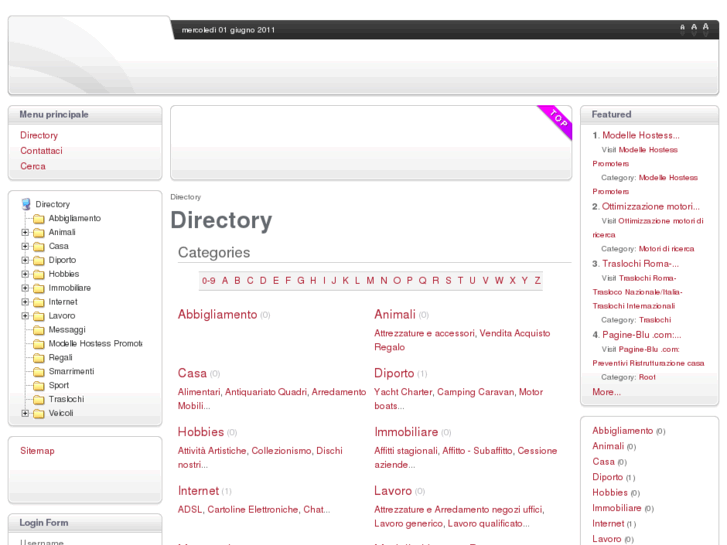Filter categories by letter Z

coord(537,281)
